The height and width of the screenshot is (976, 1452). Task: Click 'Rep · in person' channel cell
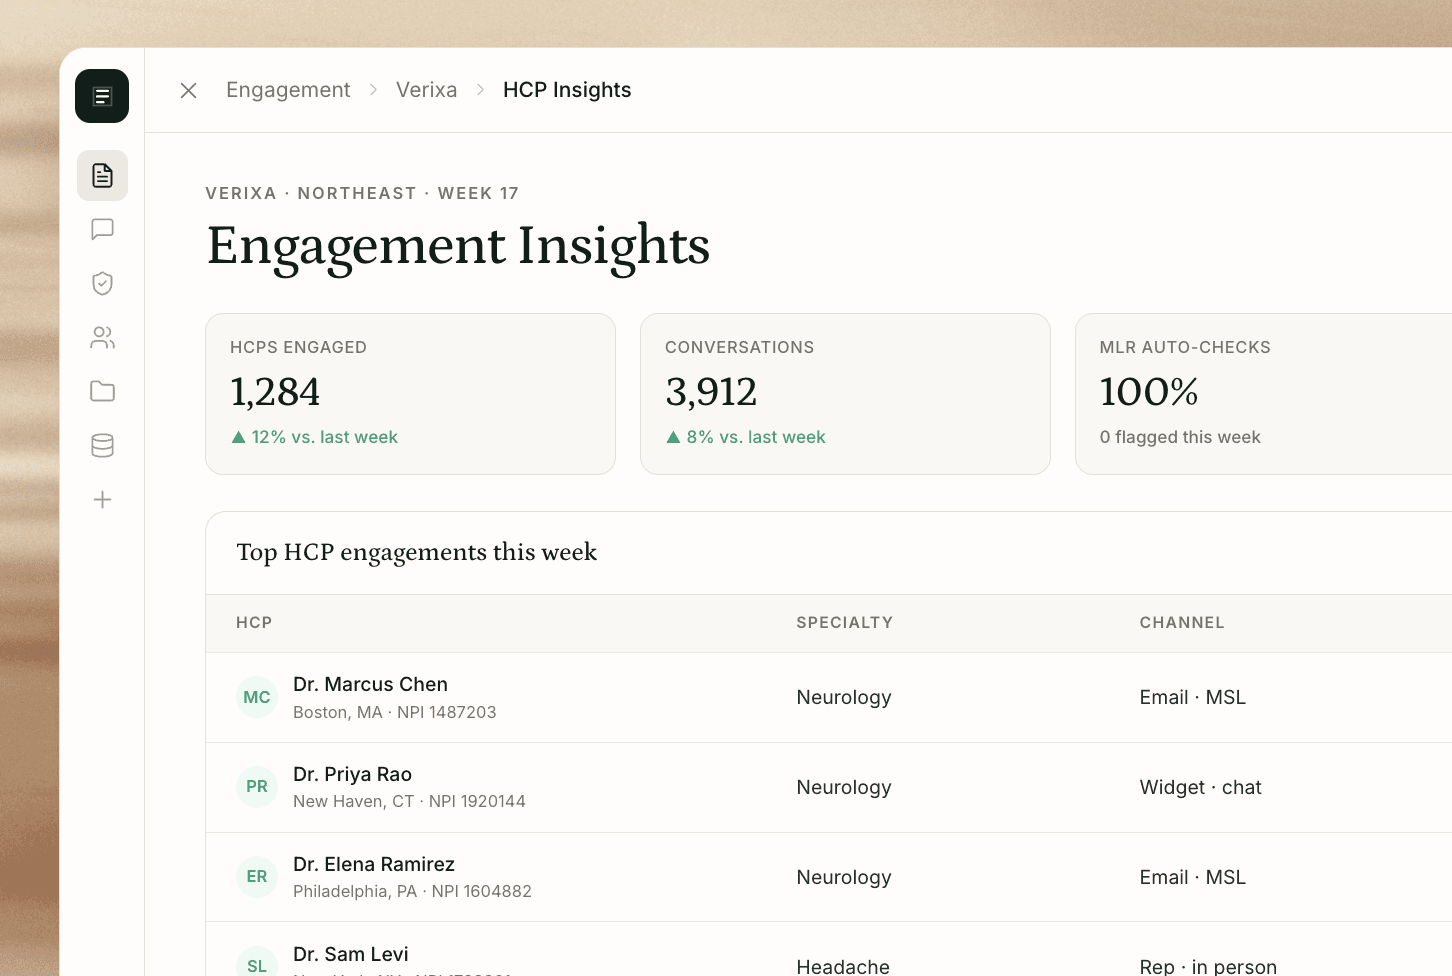click(1208, 966)
